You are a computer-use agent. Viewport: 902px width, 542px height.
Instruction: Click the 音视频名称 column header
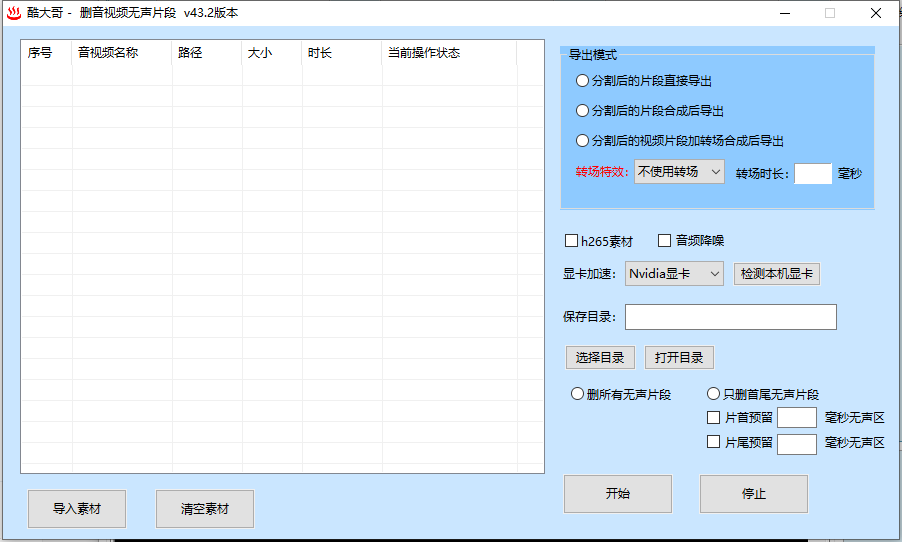click(122, 53)
